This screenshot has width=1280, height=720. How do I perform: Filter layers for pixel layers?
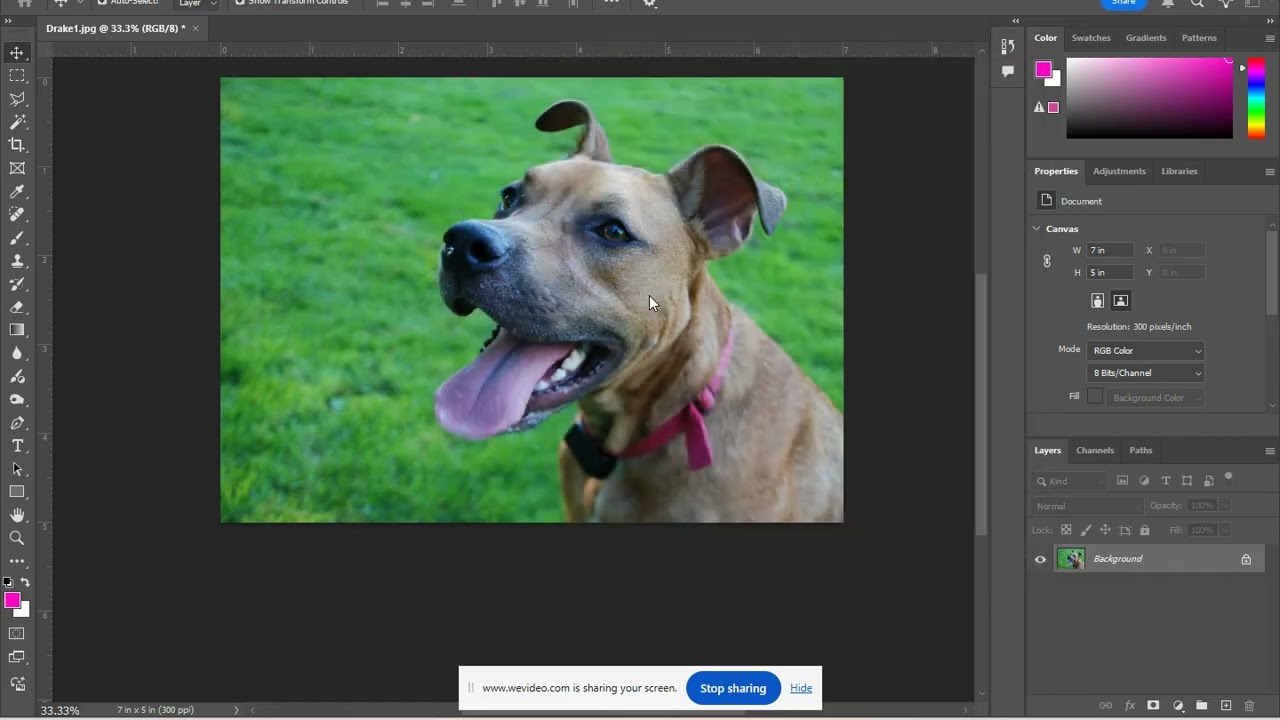[x=1122, y=481]
